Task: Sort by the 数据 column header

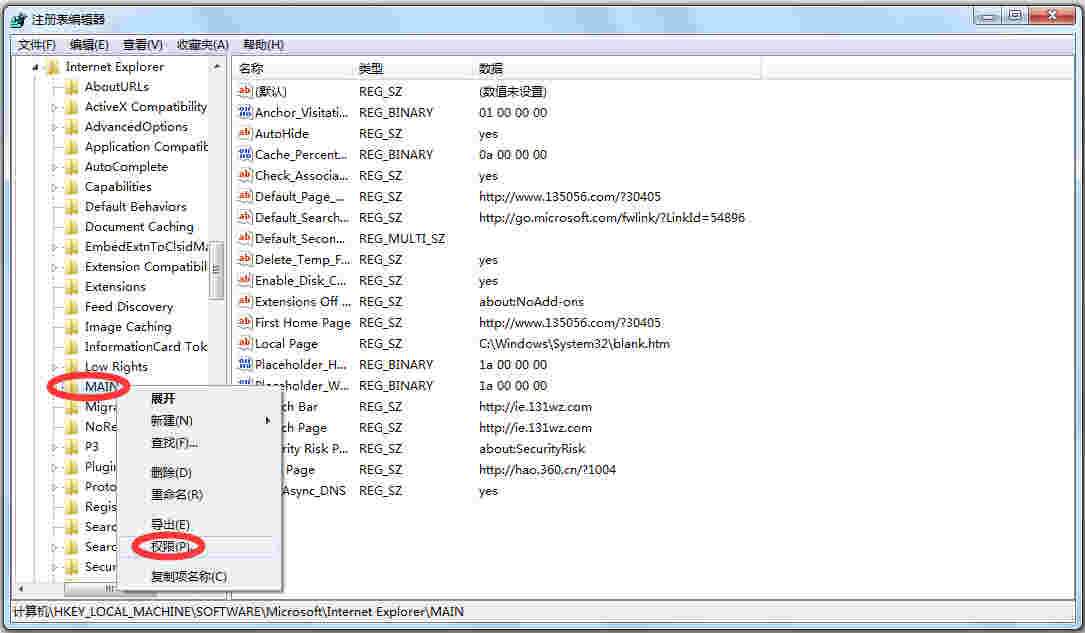Action: tap(617, 68)
